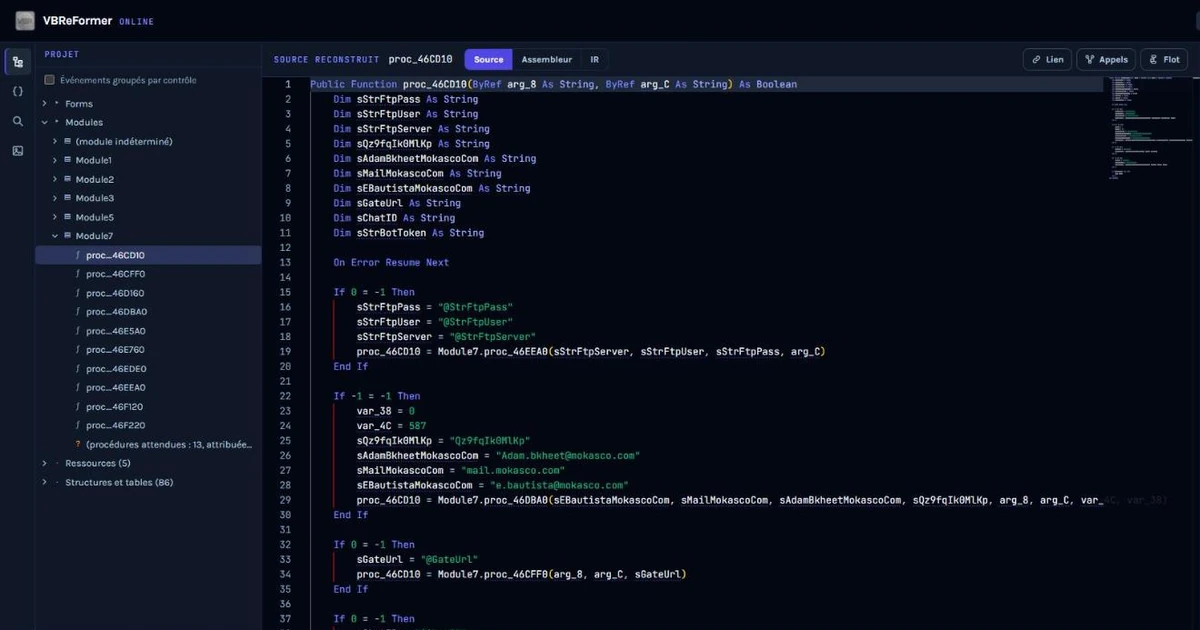Collapse the Module7 node

pos(55,236)
